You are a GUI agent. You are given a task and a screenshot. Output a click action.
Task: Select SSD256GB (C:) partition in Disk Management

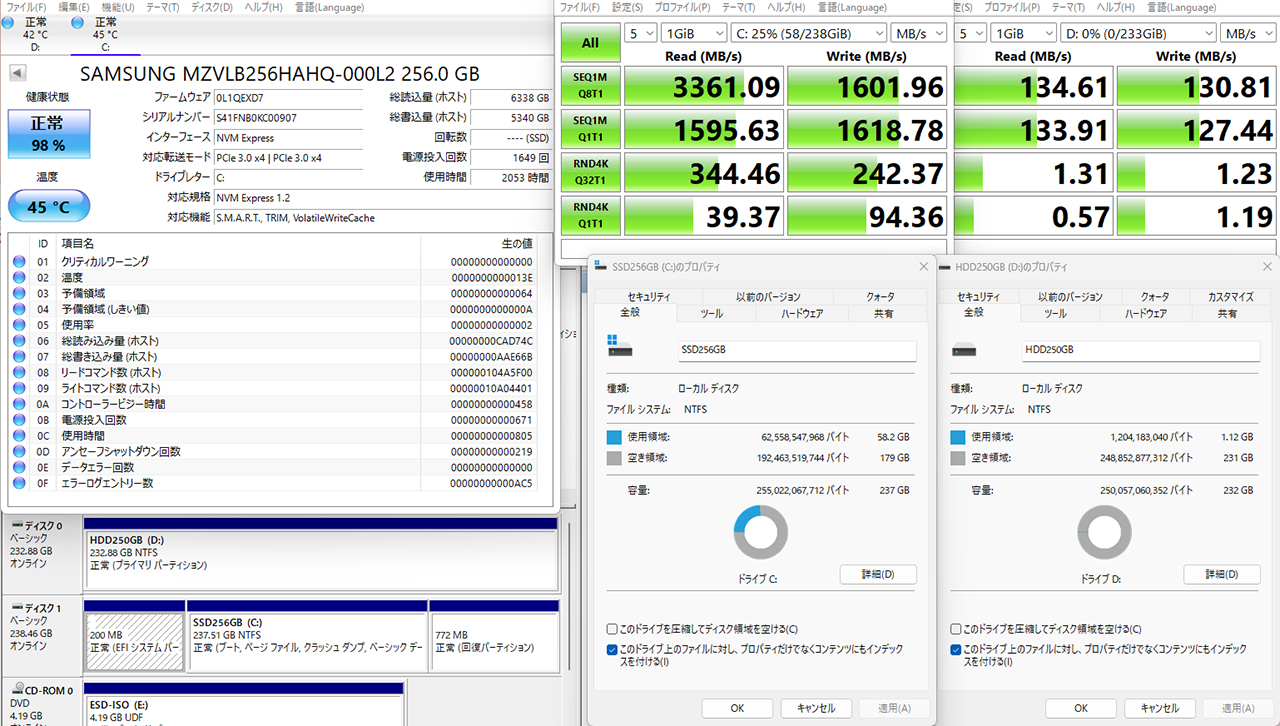tap(307, 635)
